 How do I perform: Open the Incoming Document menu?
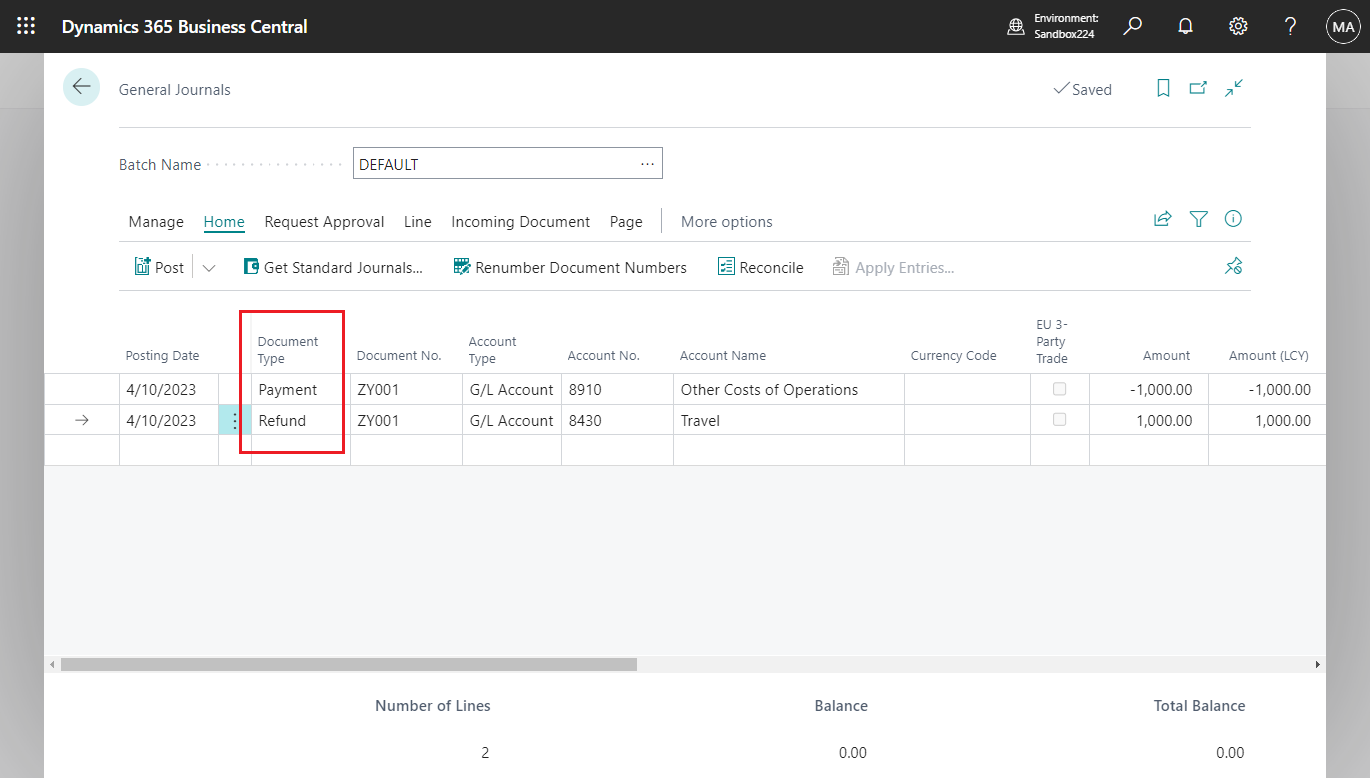pyautogui.click(x=520, y=221)
